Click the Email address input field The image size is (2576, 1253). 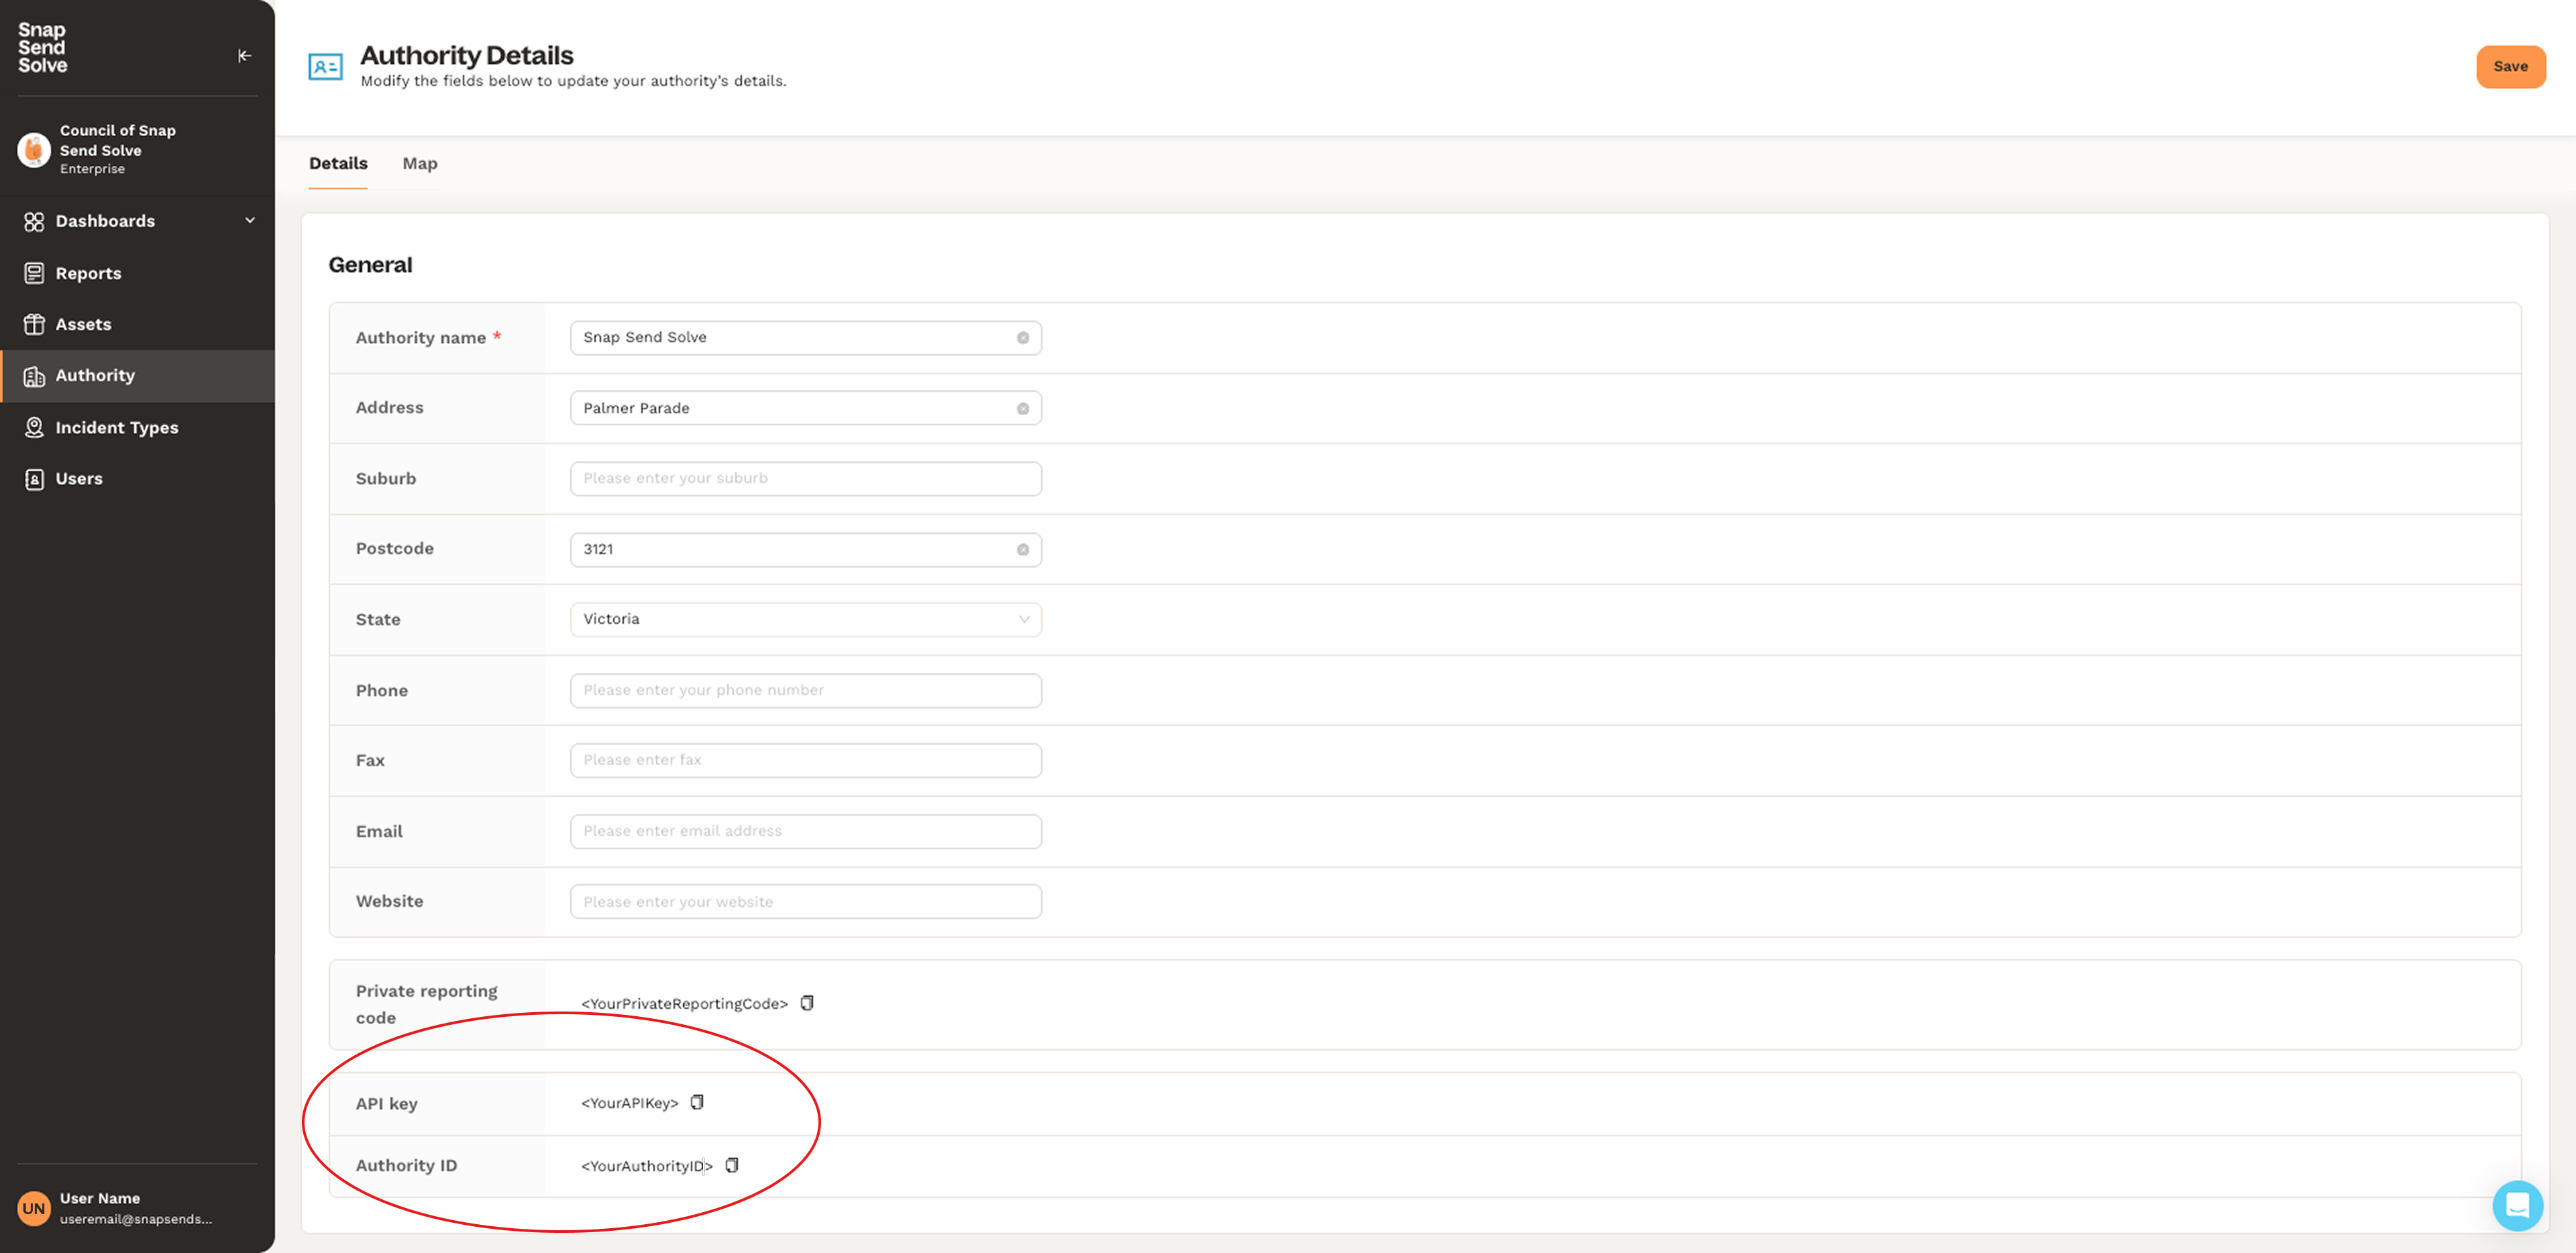805,831
